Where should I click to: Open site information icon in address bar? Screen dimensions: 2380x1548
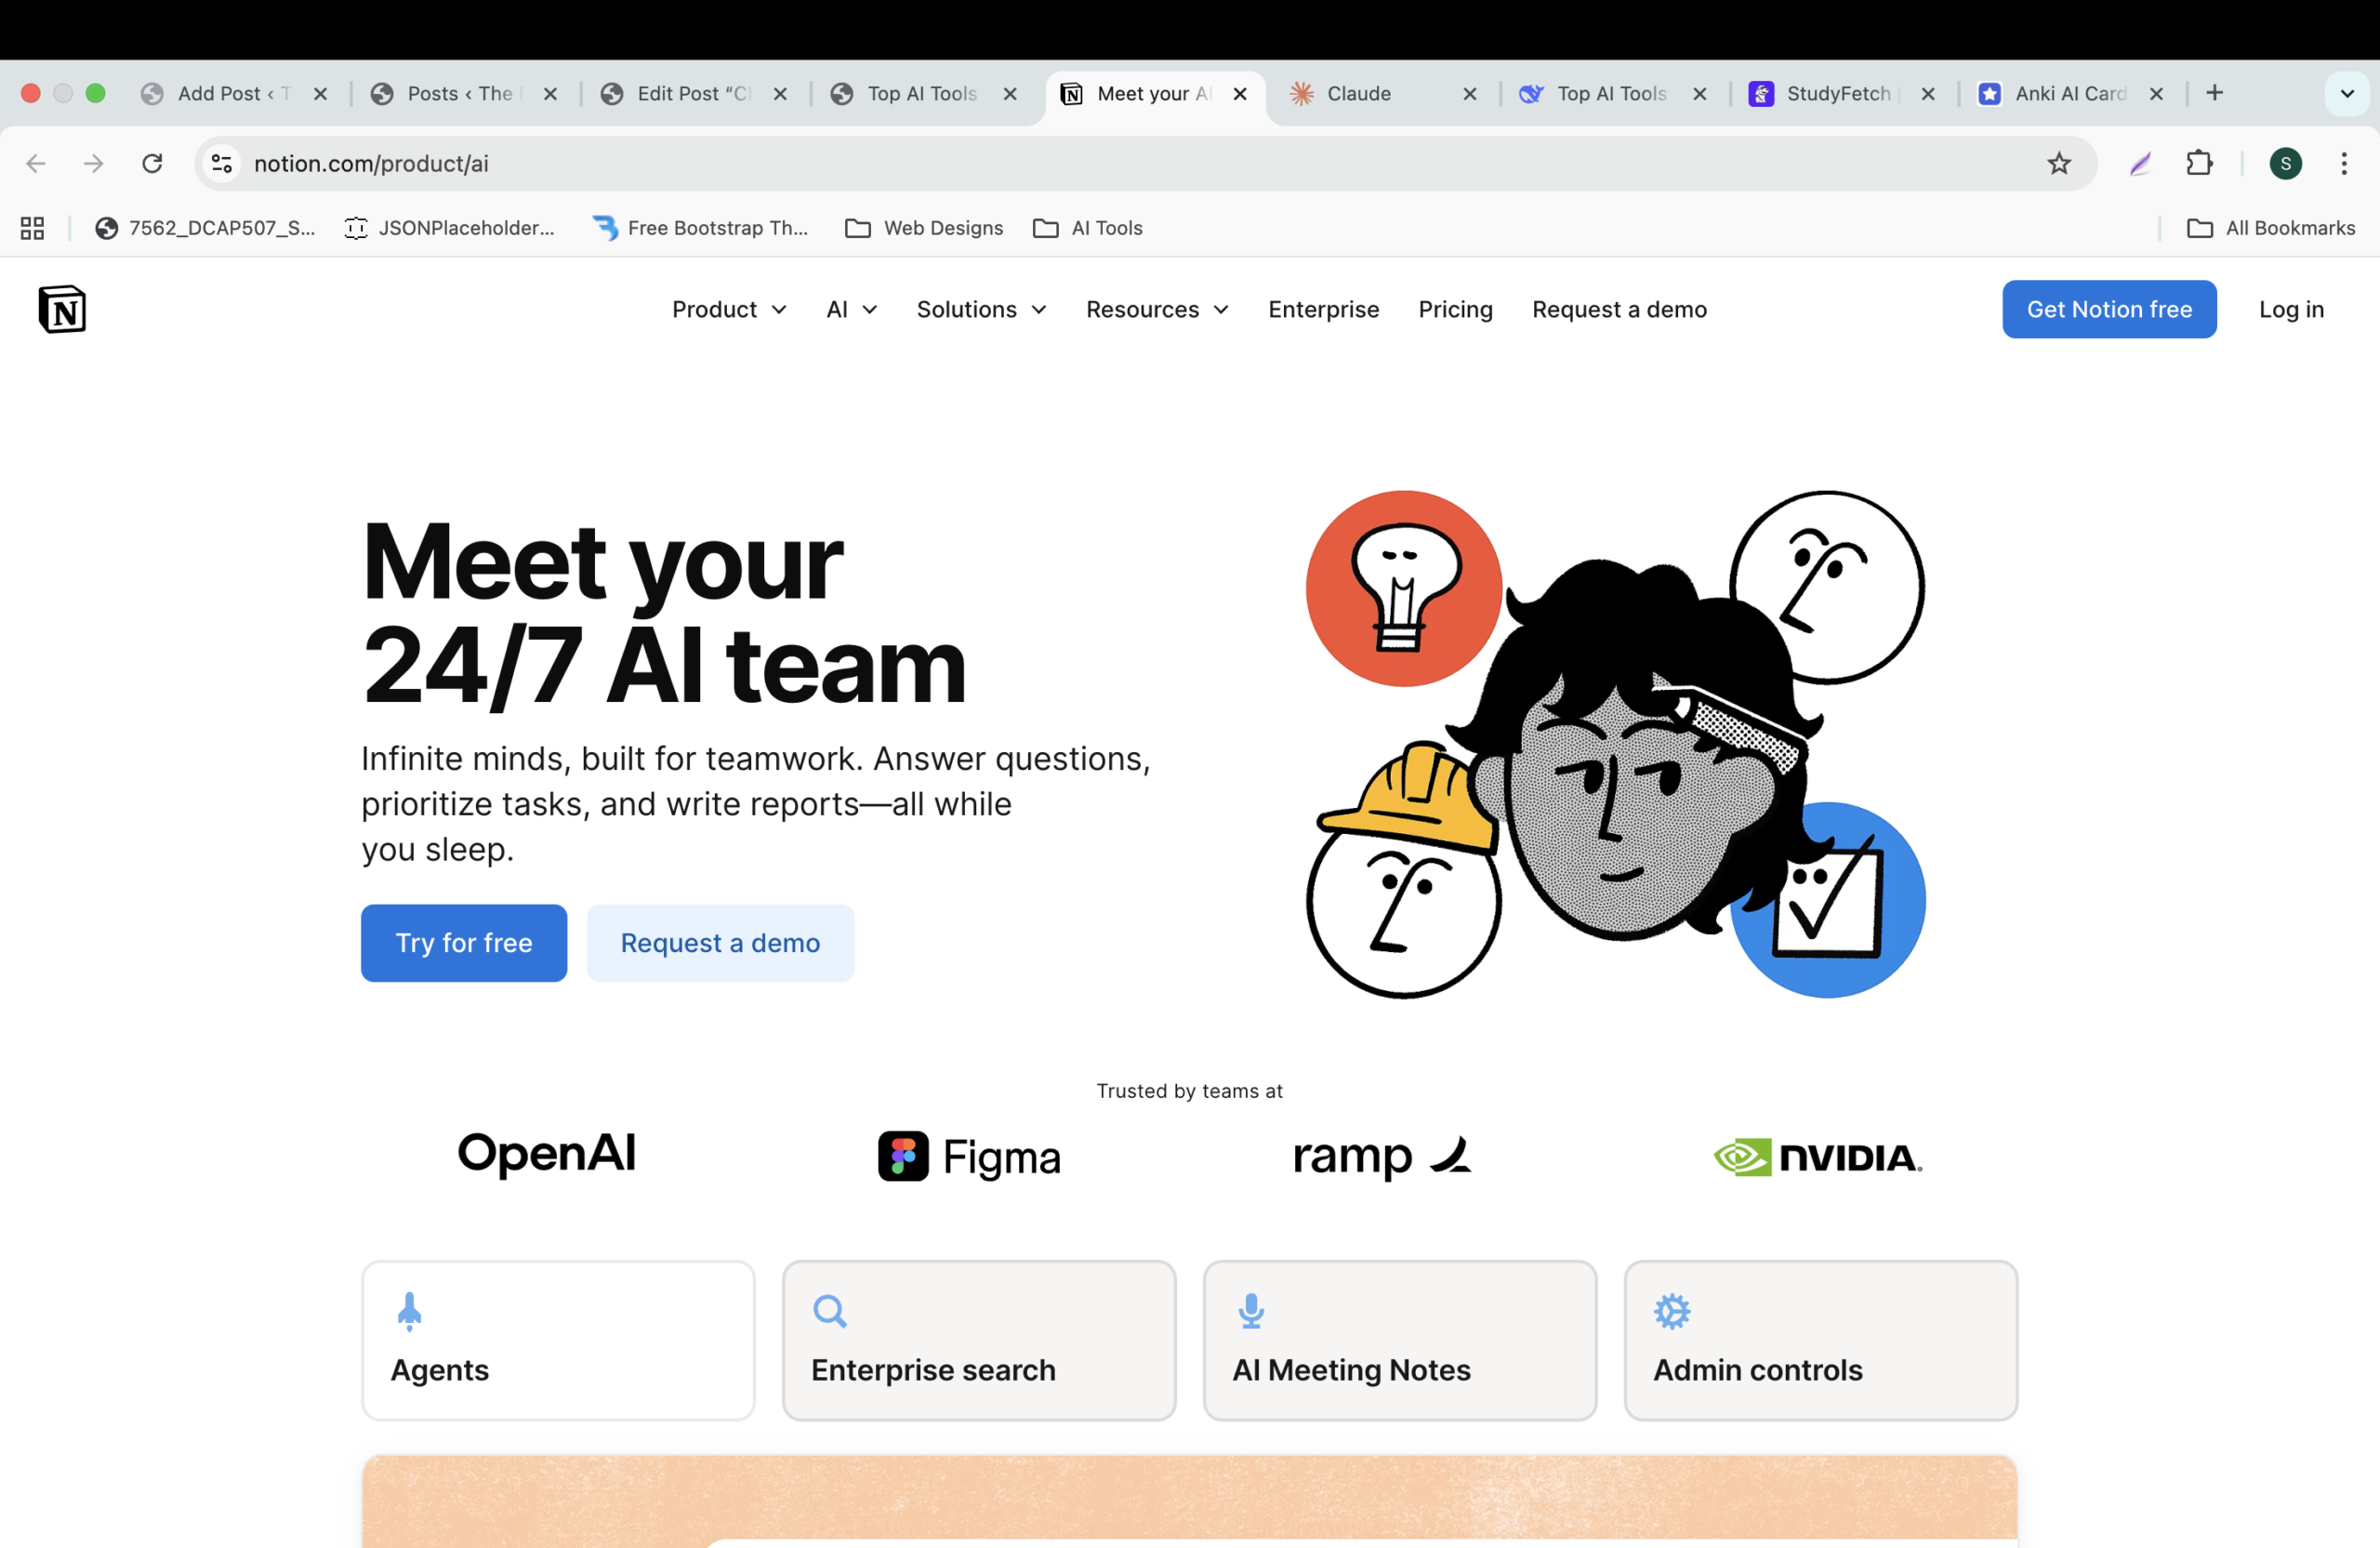coord(222,163)
